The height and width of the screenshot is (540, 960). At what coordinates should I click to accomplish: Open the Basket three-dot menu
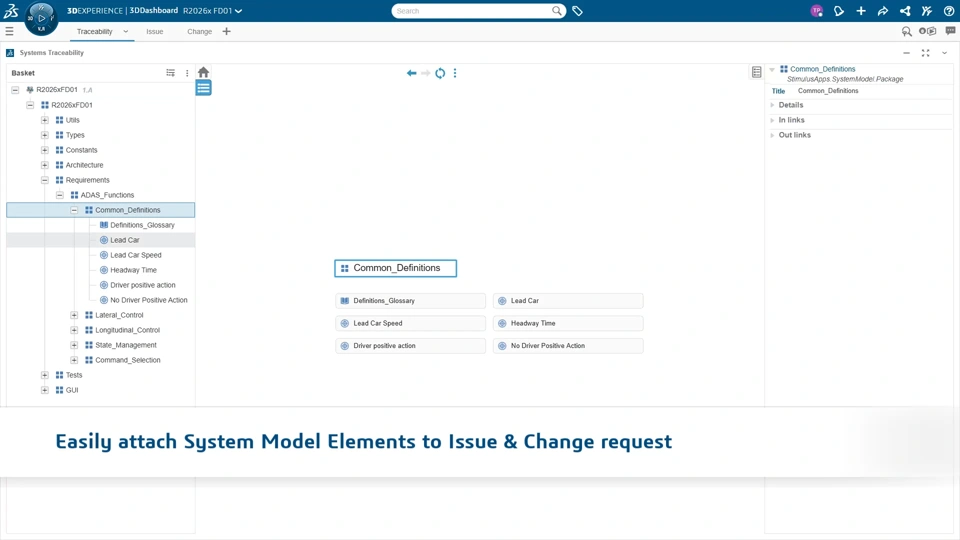pos(187,73)
